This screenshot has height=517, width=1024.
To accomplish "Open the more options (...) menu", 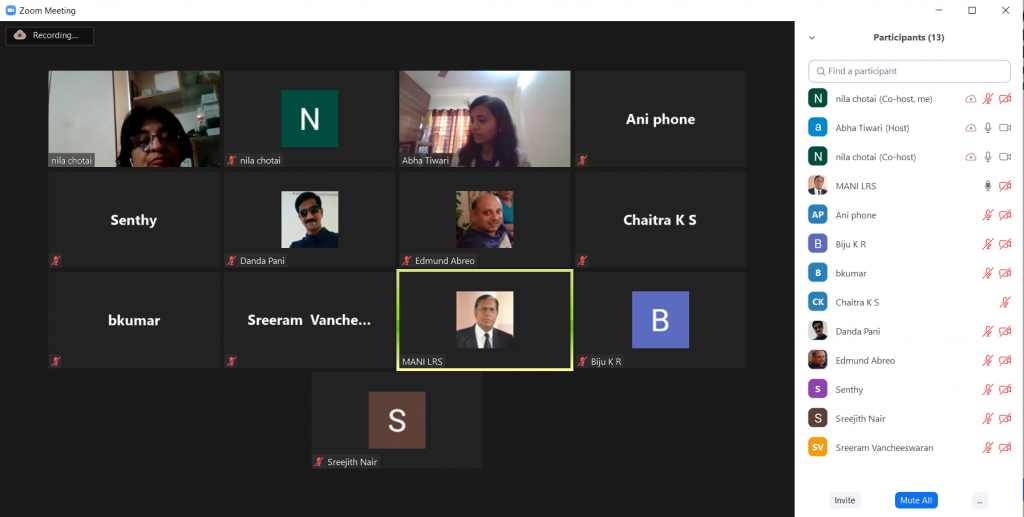I will (980, 501).
